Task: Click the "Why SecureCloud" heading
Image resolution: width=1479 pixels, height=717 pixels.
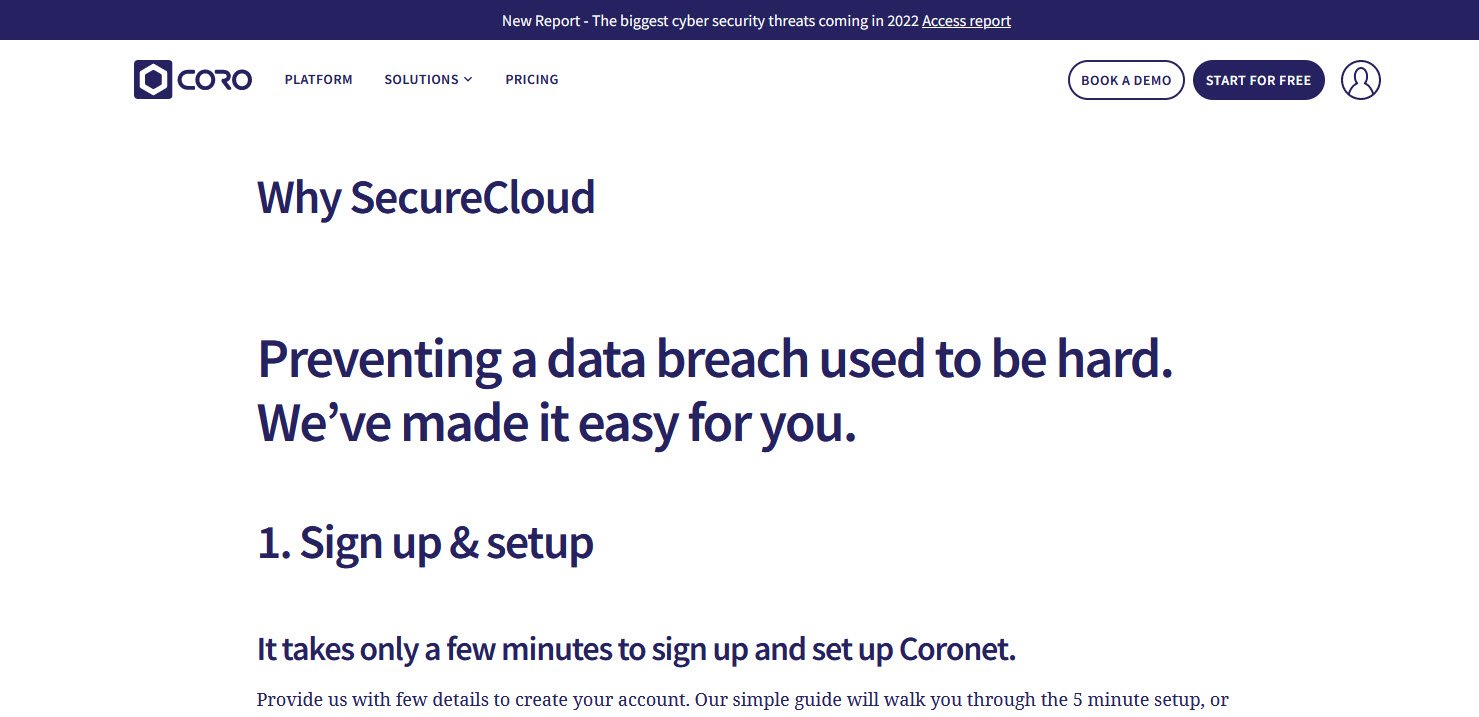Action: (426, 197)
